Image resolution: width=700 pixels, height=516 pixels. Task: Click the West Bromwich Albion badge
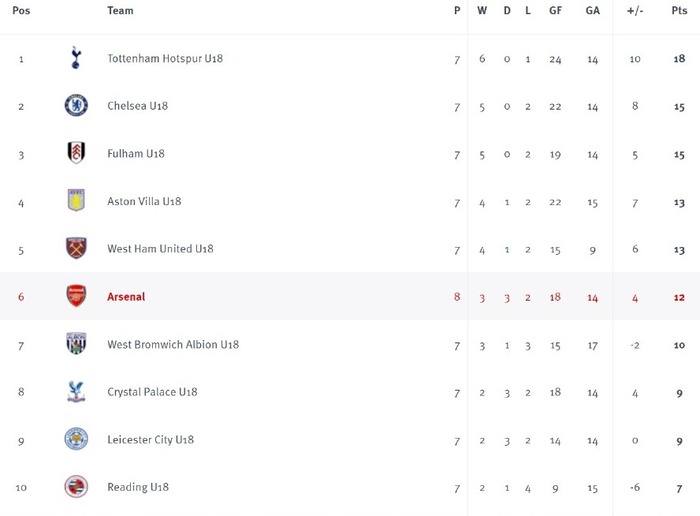(76, 343)
